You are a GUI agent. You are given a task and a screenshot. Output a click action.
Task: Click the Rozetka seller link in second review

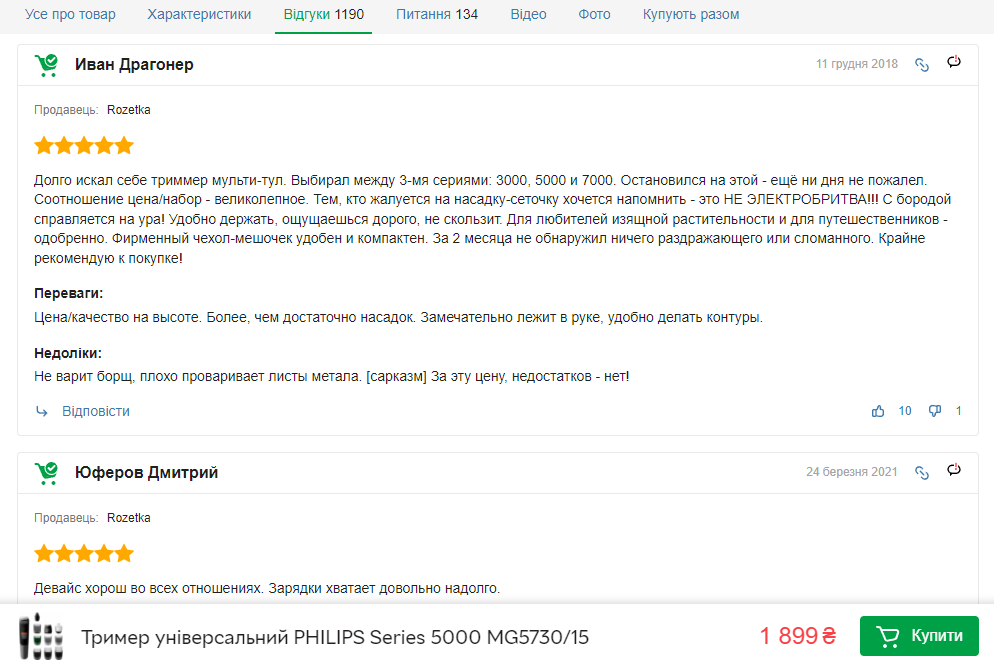click(129, 518)
